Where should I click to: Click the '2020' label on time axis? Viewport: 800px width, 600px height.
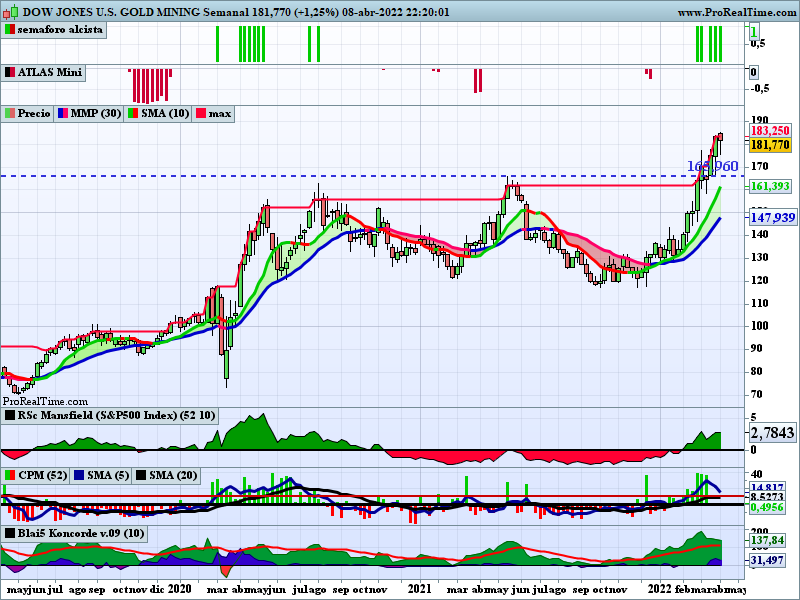180,589
